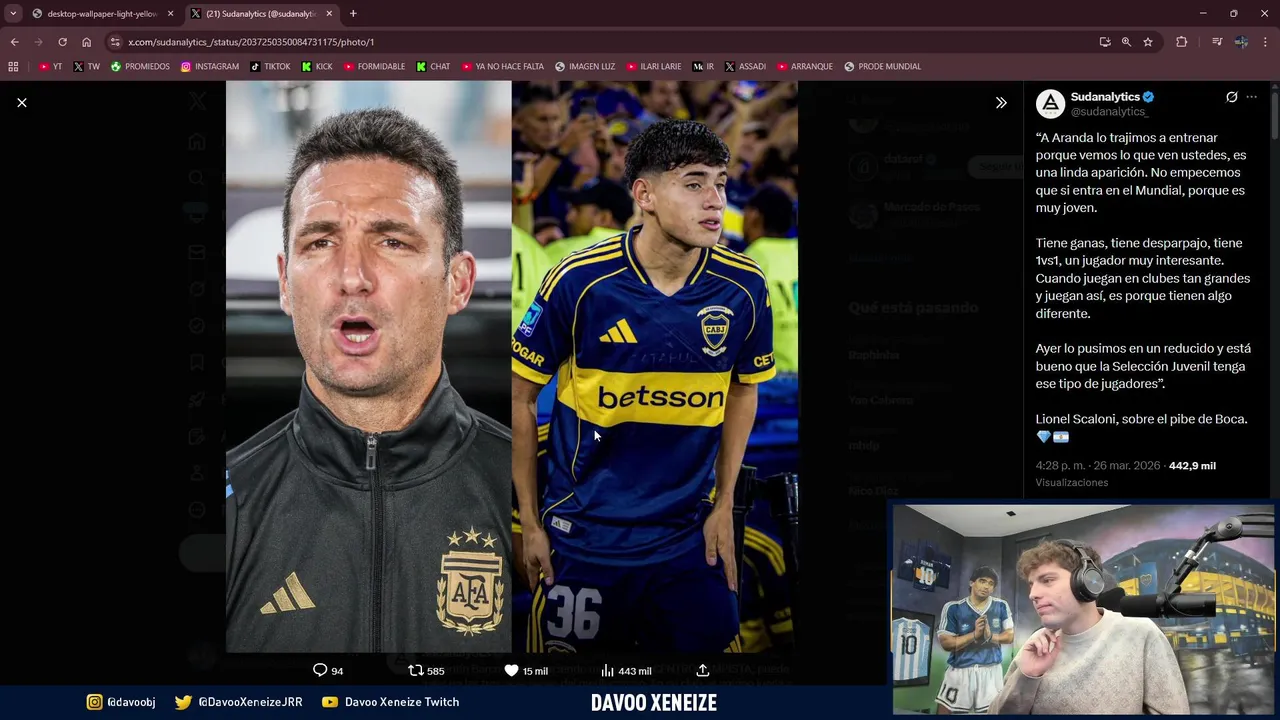Click the 442,9 mil Visualizaciones count
This screenshot has width=1280, height=720.
point(1192,466)
